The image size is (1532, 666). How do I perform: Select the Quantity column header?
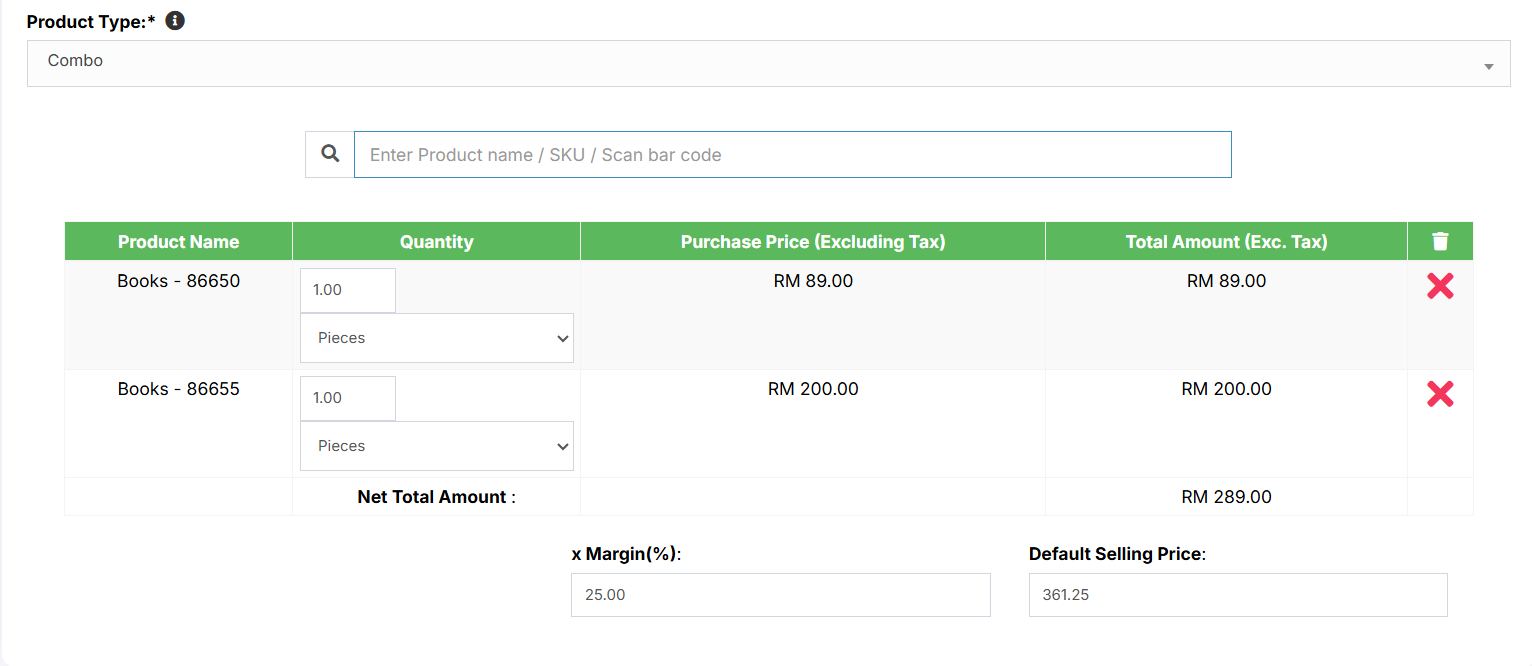click(x=436, y=242)
